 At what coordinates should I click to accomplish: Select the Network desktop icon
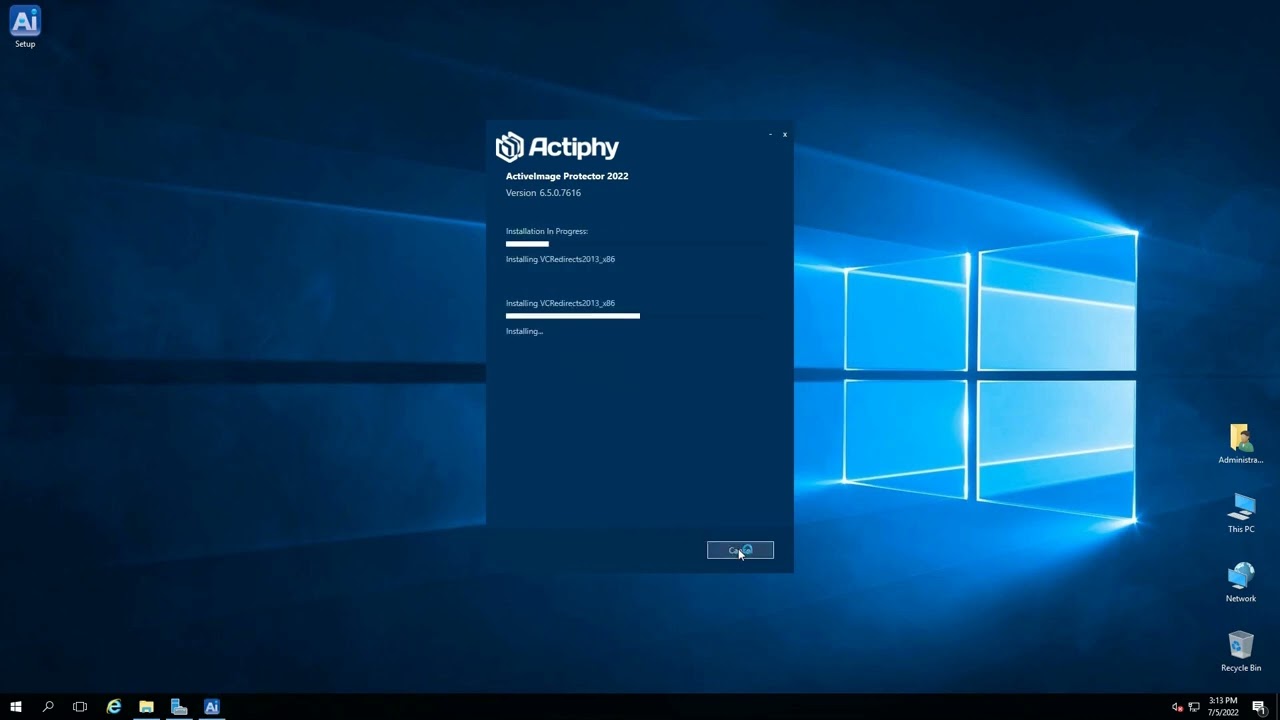click(x=1241, y=582)
